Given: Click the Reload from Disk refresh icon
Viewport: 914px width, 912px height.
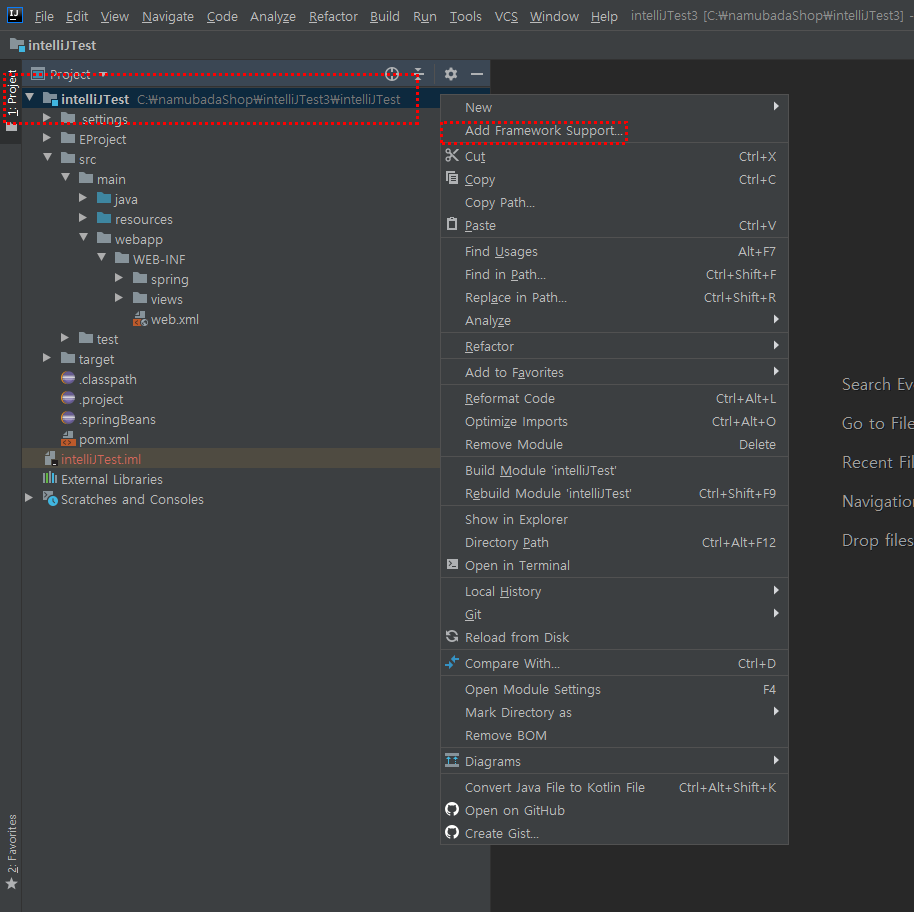Looking at the screenshot, I should point(452,636).
